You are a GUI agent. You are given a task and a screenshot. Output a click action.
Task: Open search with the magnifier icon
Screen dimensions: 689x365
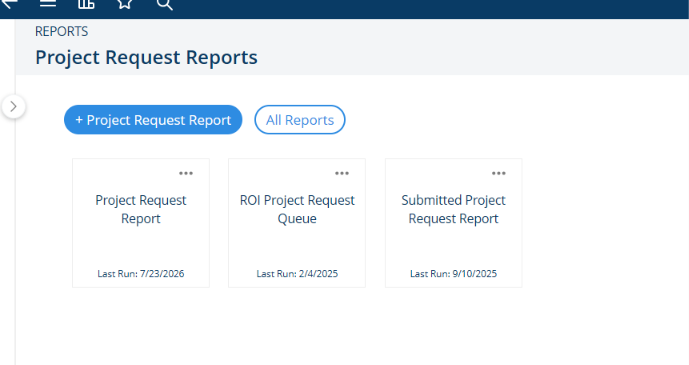point(164,4)
